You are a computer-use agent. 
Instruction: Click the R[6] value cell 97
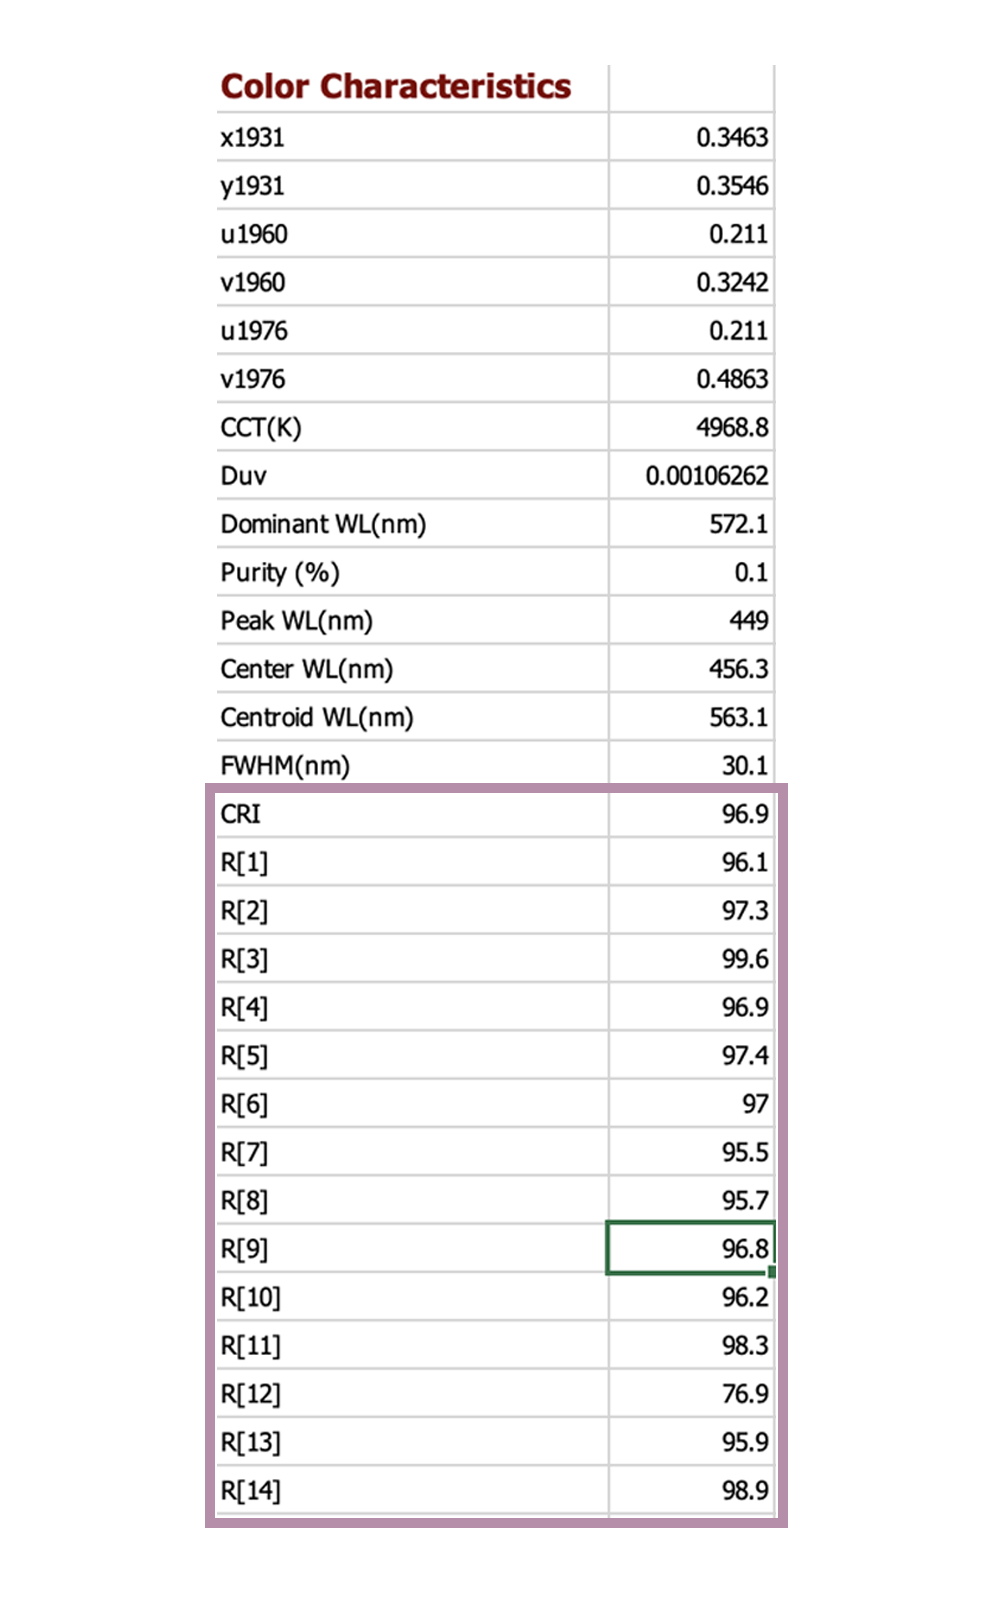(x=691, y=1104)
